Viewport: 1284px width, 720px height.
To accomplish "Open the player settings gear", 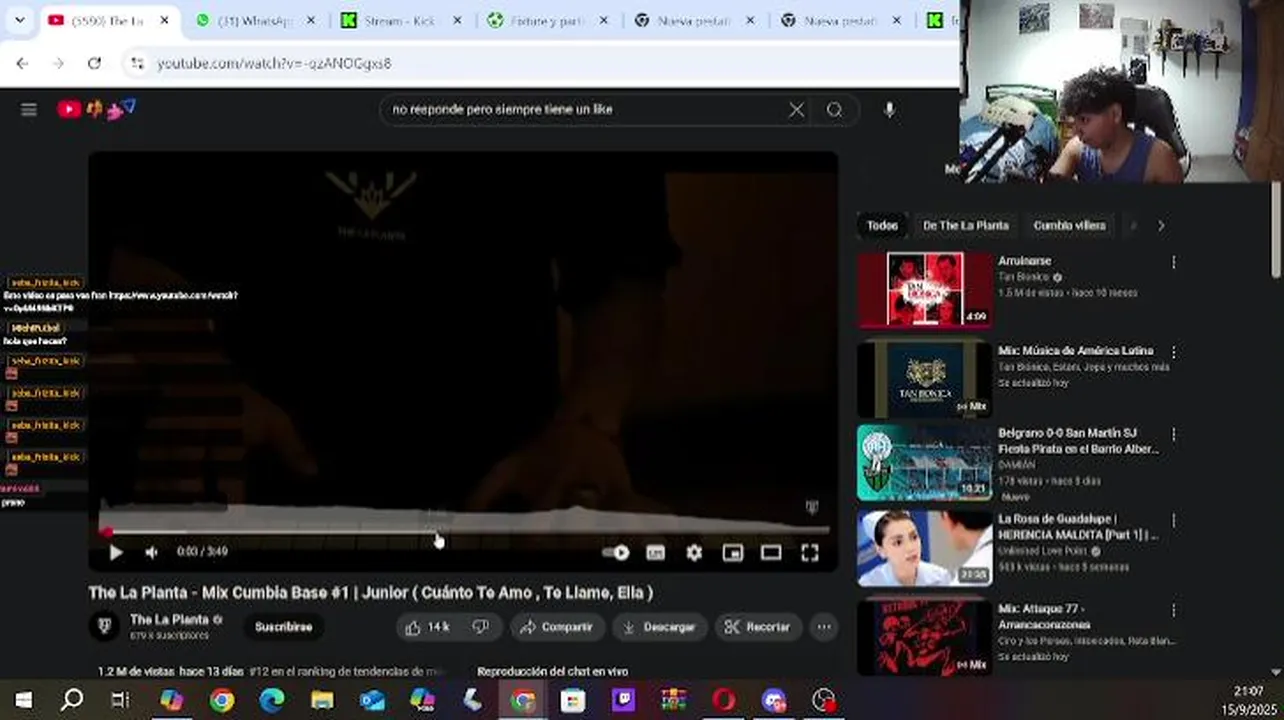I will click(x=694, y=552).
